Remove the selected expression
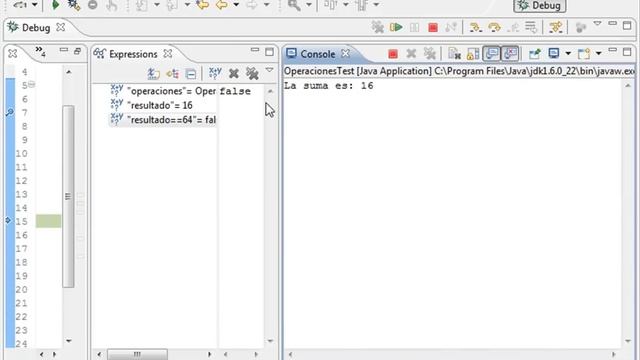 [x=233, y=74]
